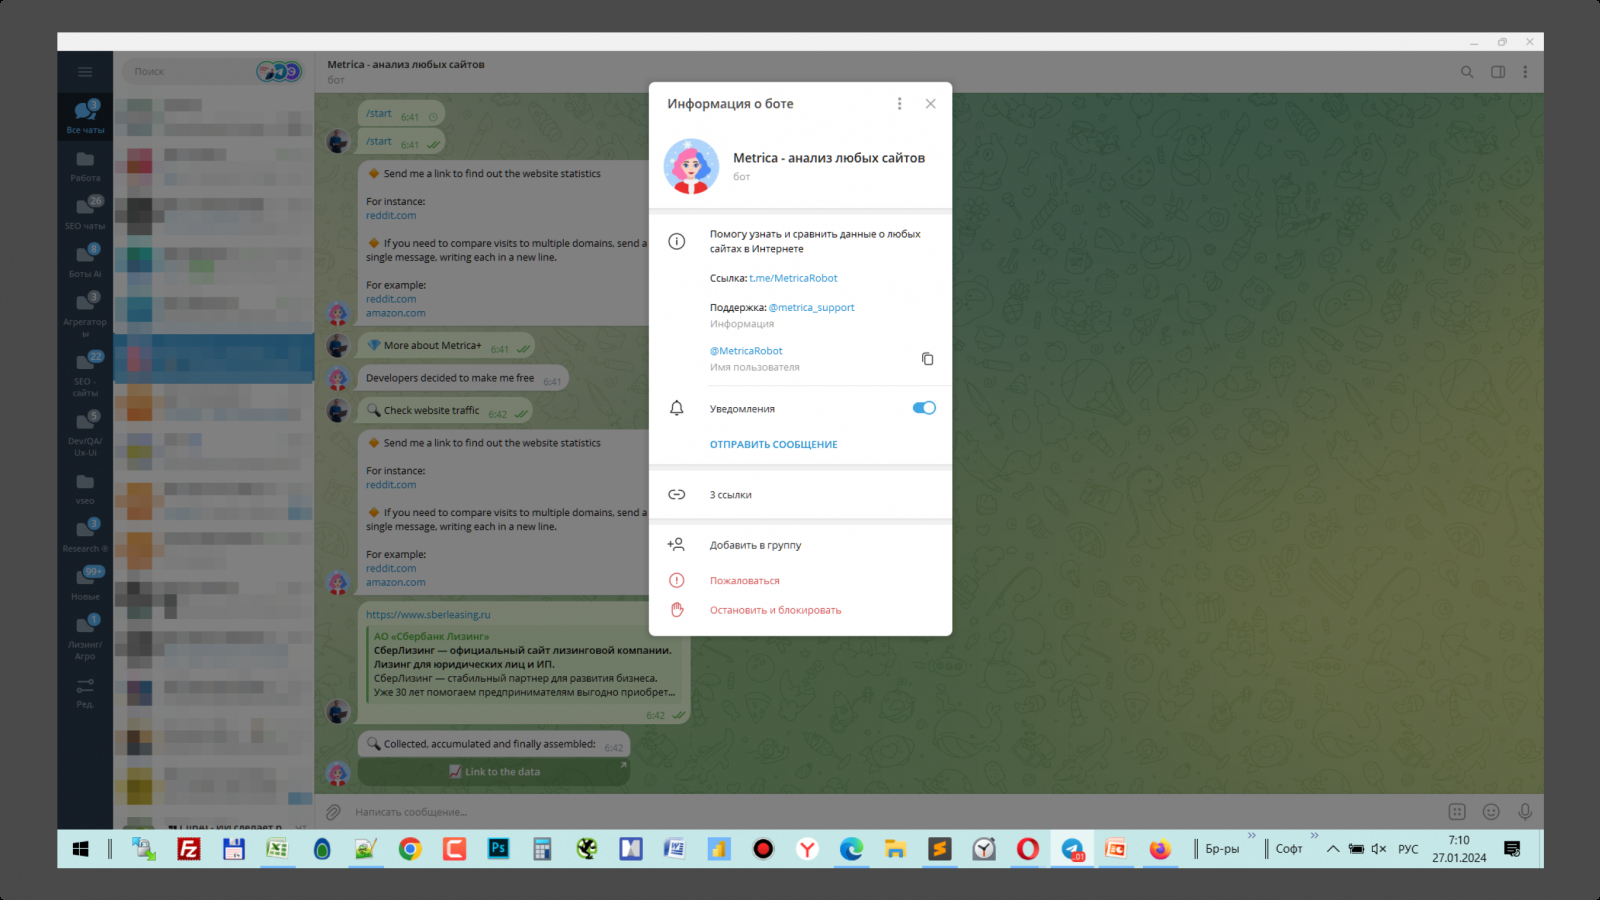Show hidden system tray icons
Image resolution: width=1600 pixels, height=900 pixels.
coord(1333,849)
